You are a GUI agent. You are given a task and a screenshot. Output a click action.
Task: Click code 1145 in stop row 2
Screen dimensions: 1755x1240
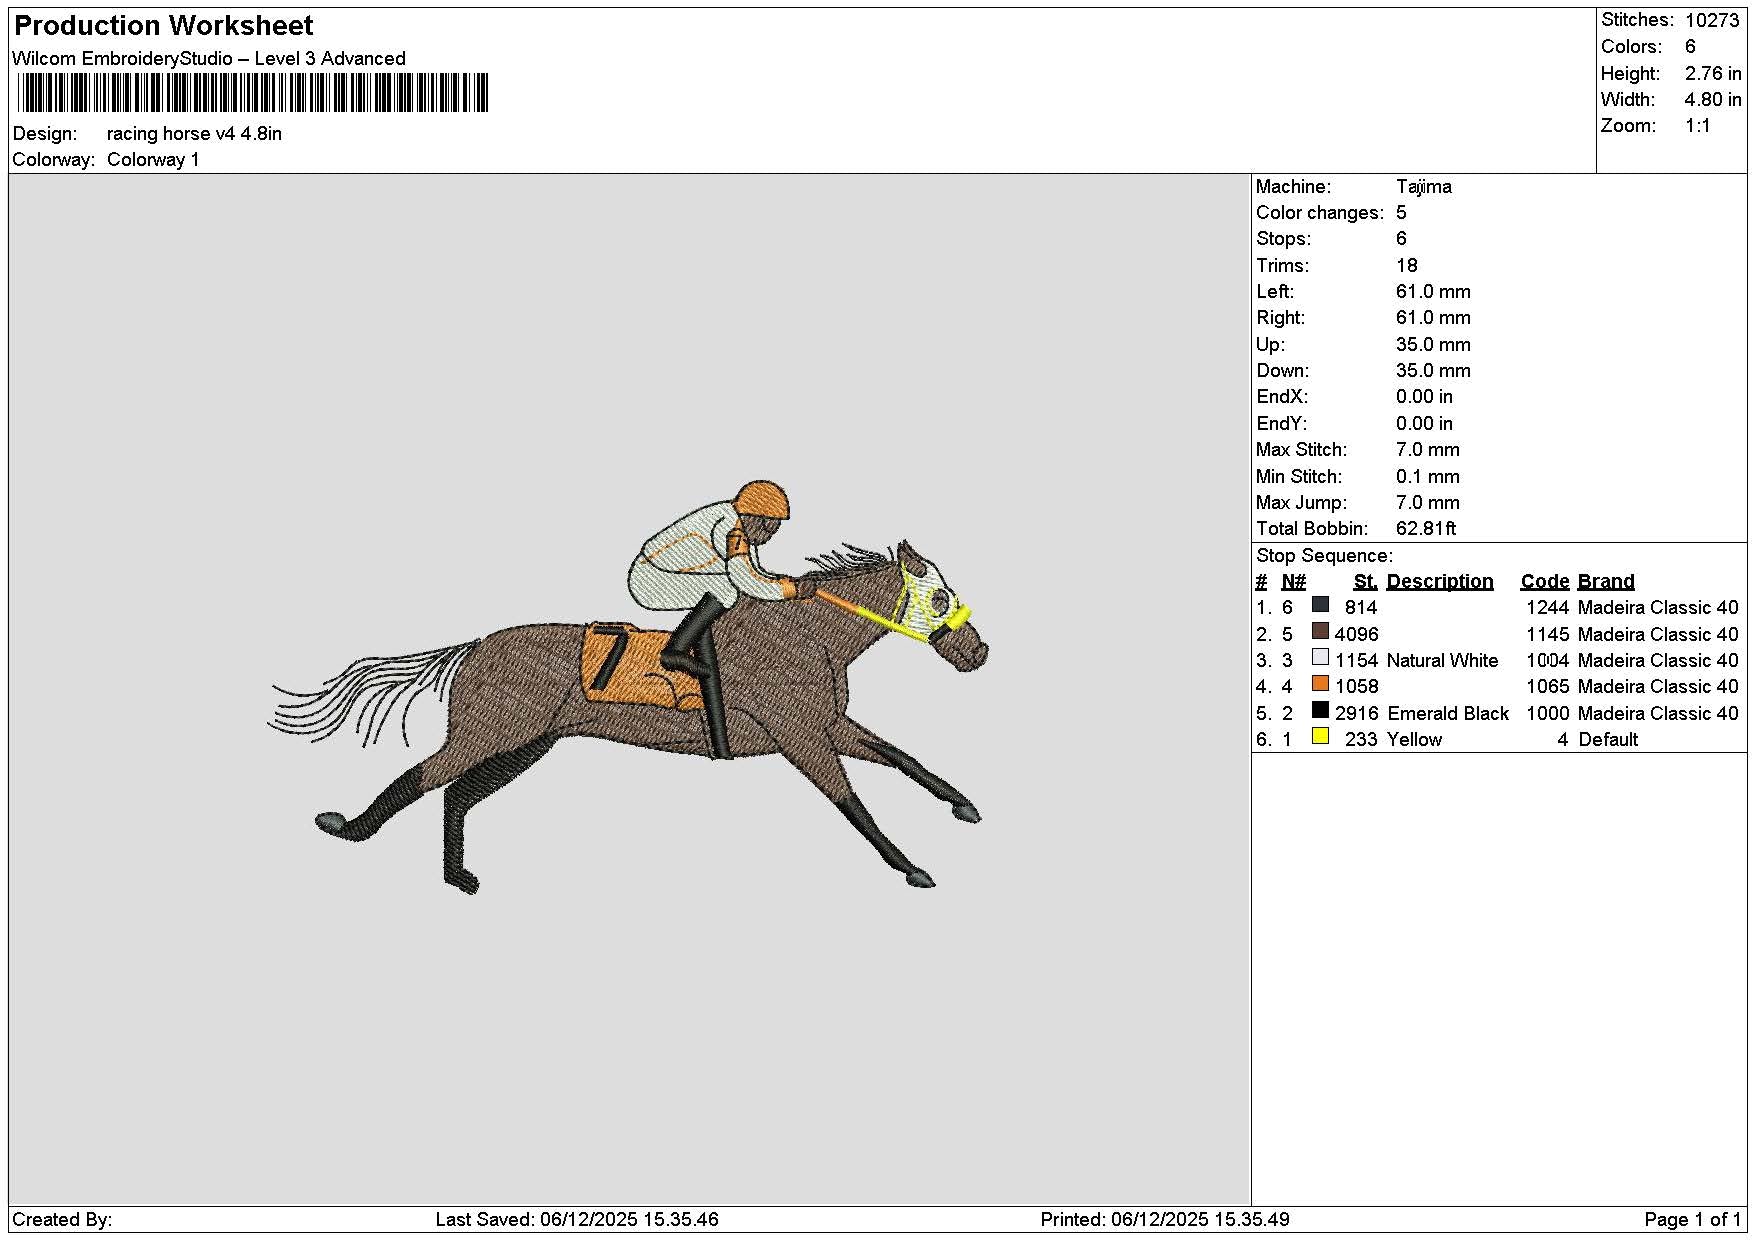[x=1547, y=634]
